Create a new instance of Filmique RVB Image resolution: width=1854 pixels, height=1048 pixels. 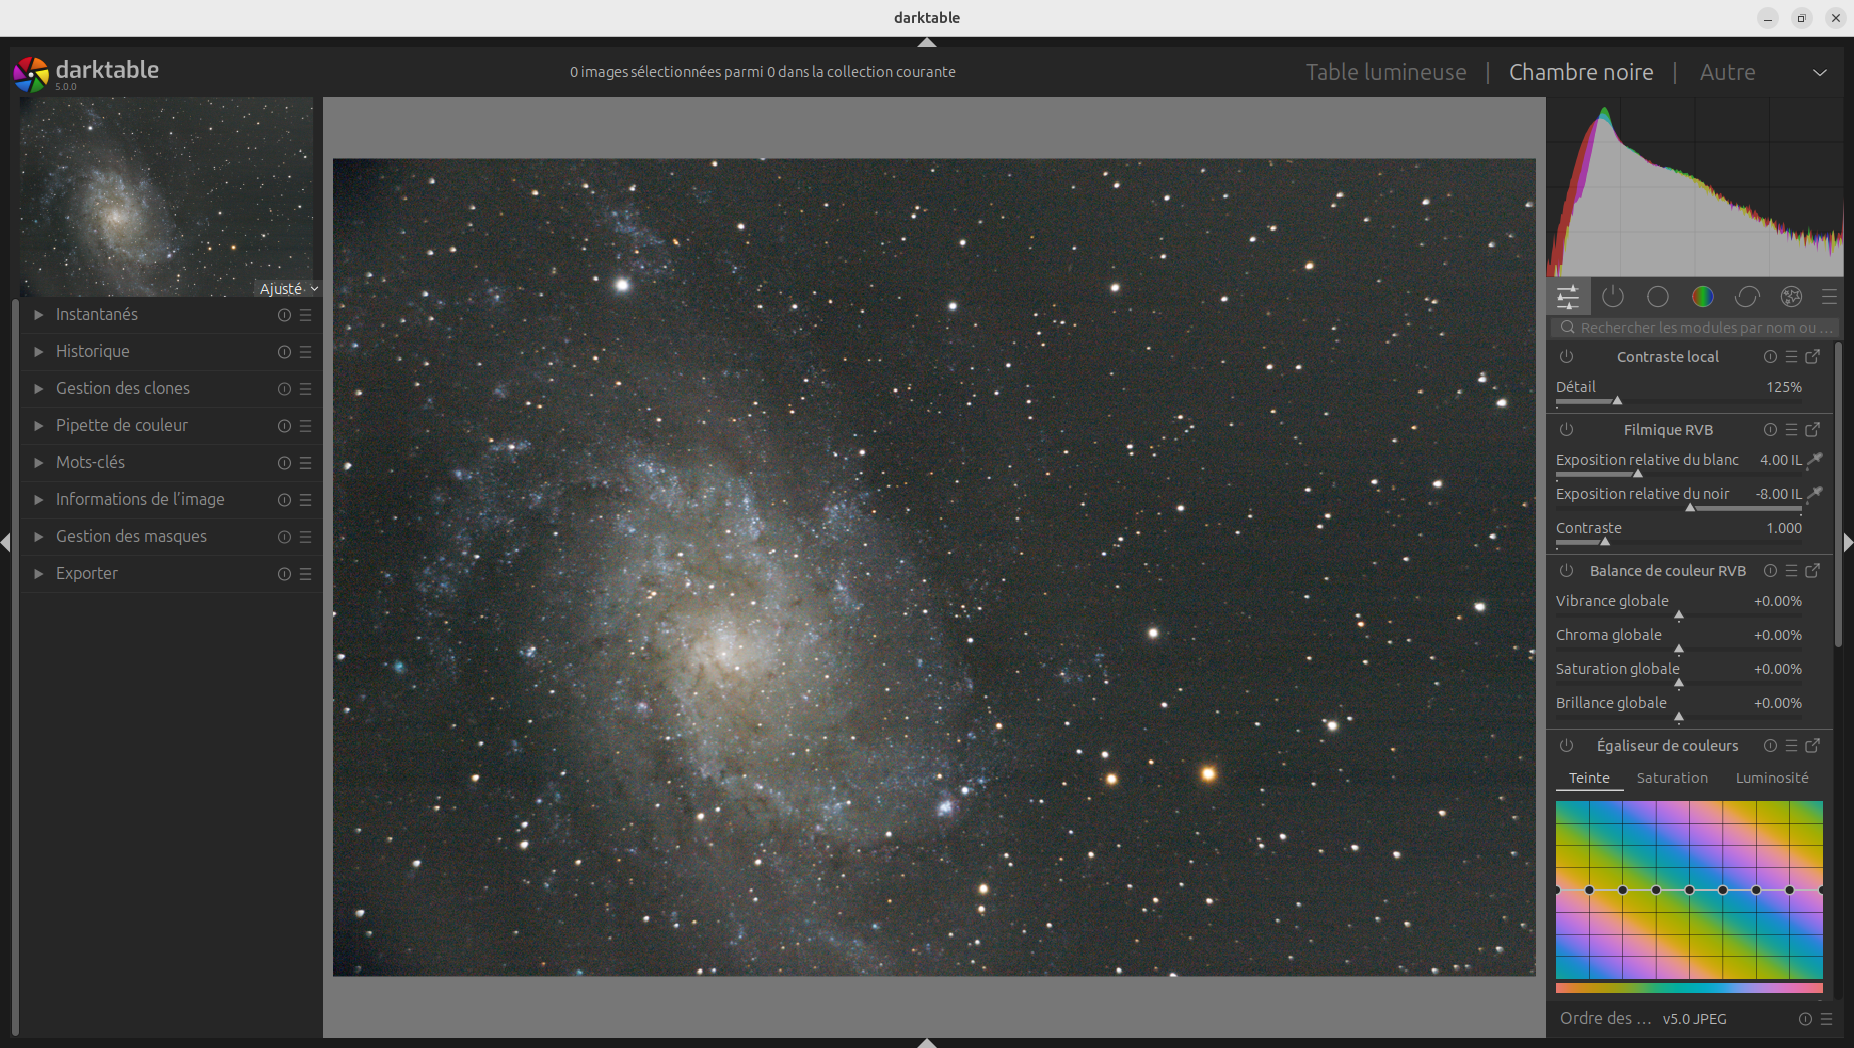(1812, 430)
